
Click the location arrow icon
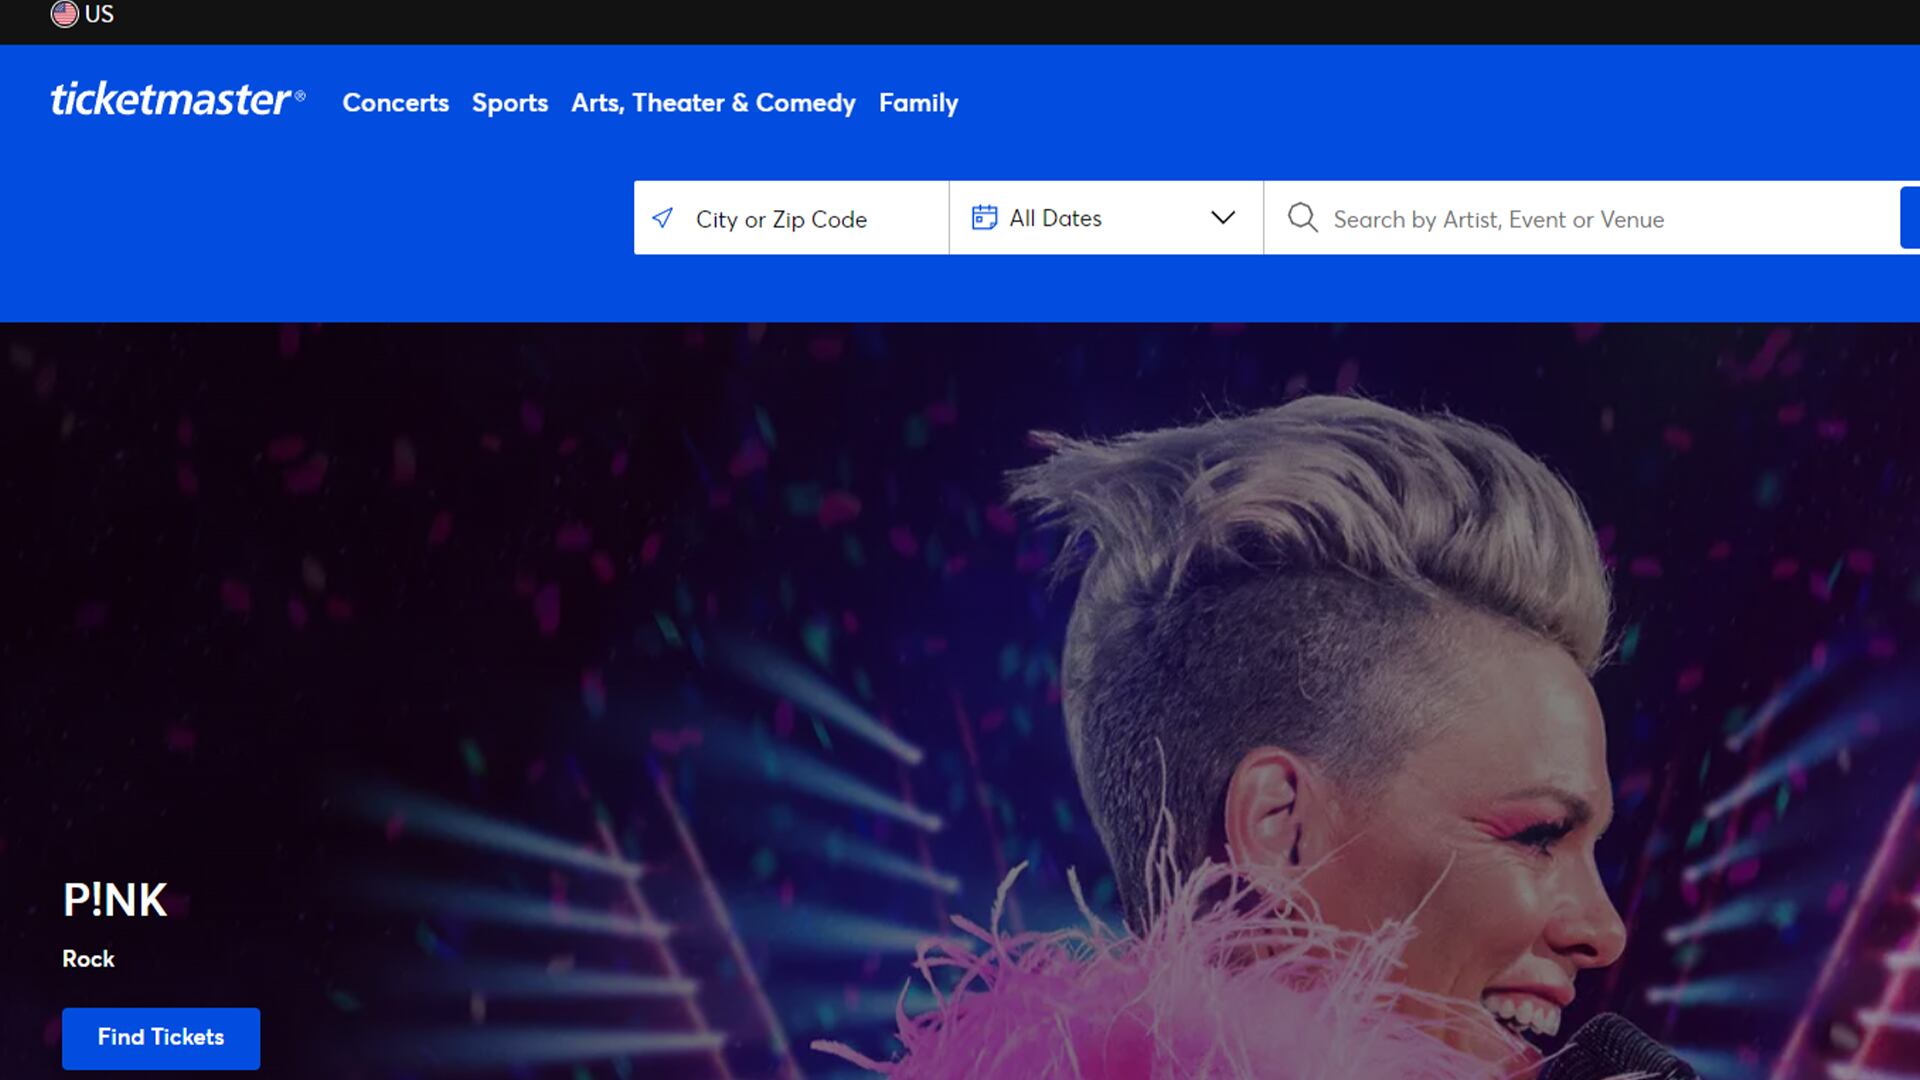[662, 218]
